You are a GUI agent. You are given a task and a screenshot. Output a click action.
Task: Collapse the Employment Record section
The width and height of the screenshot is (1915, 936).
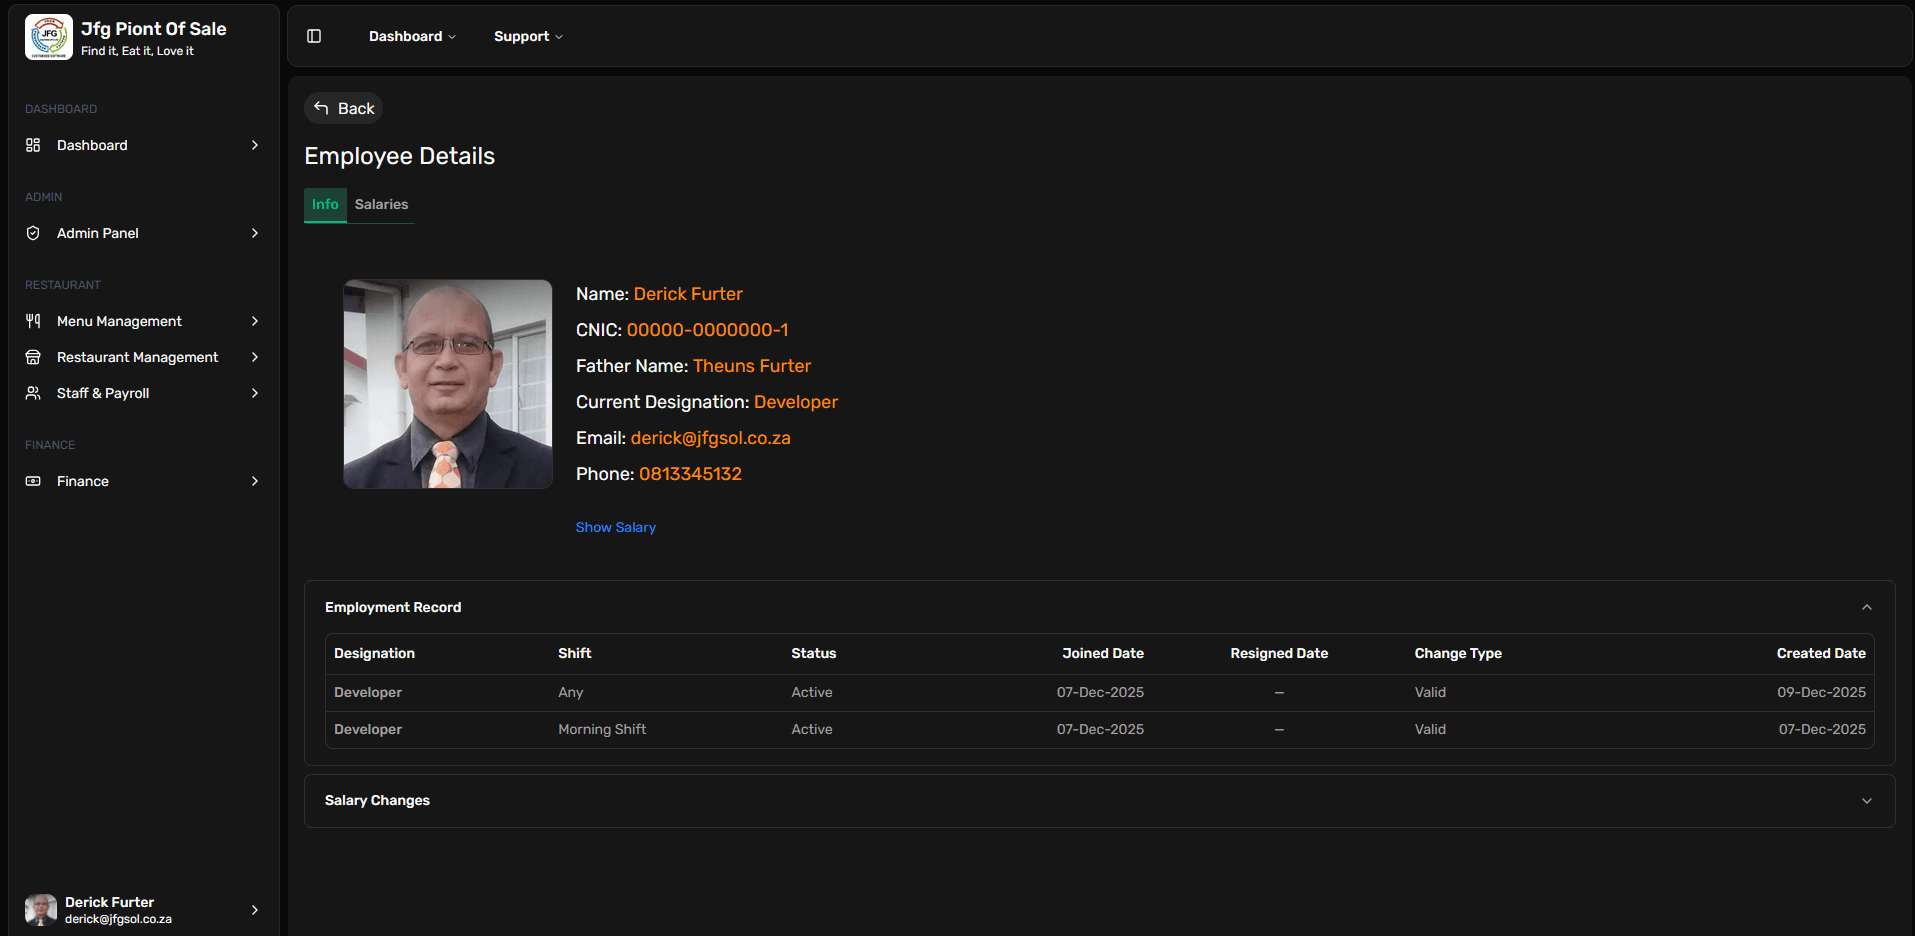coord(1866,606)
